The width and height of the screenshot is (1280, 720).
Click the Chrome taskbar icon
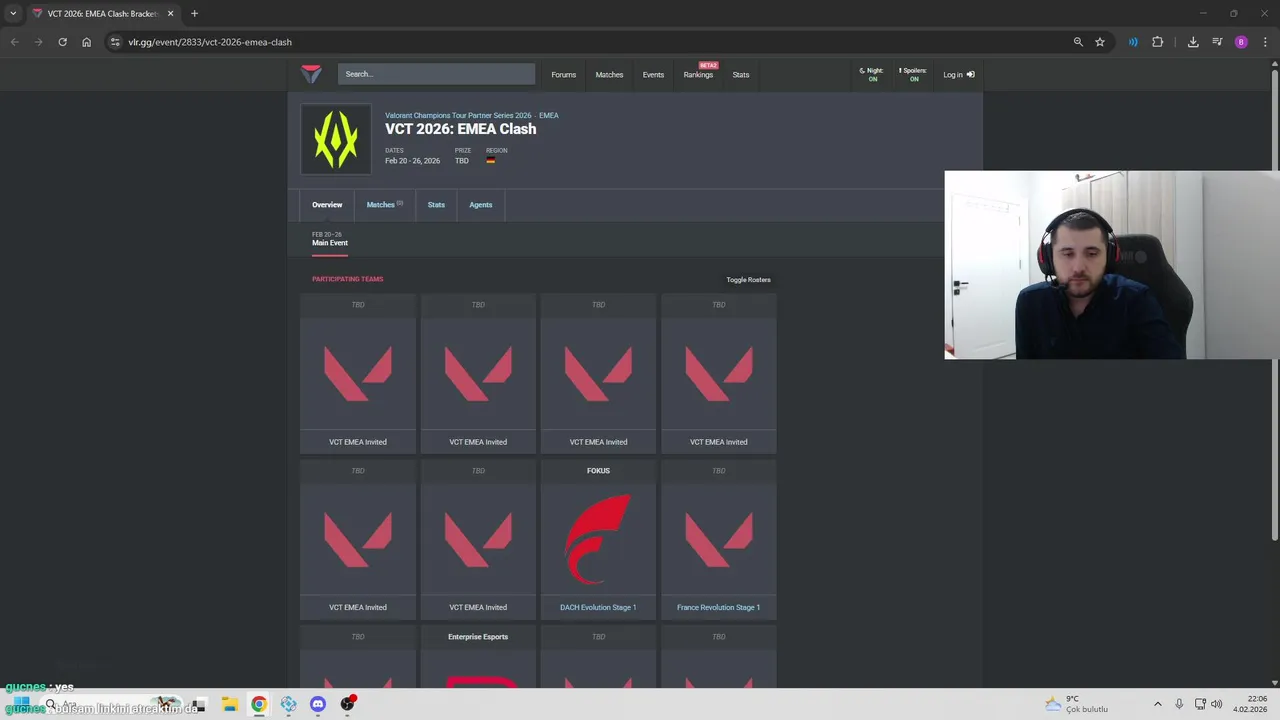pyautogui.click(x=259, y=704)
